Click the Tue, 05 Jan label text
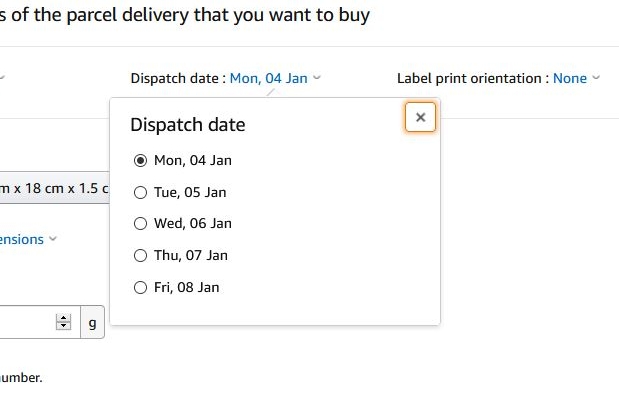 (190, 193)
